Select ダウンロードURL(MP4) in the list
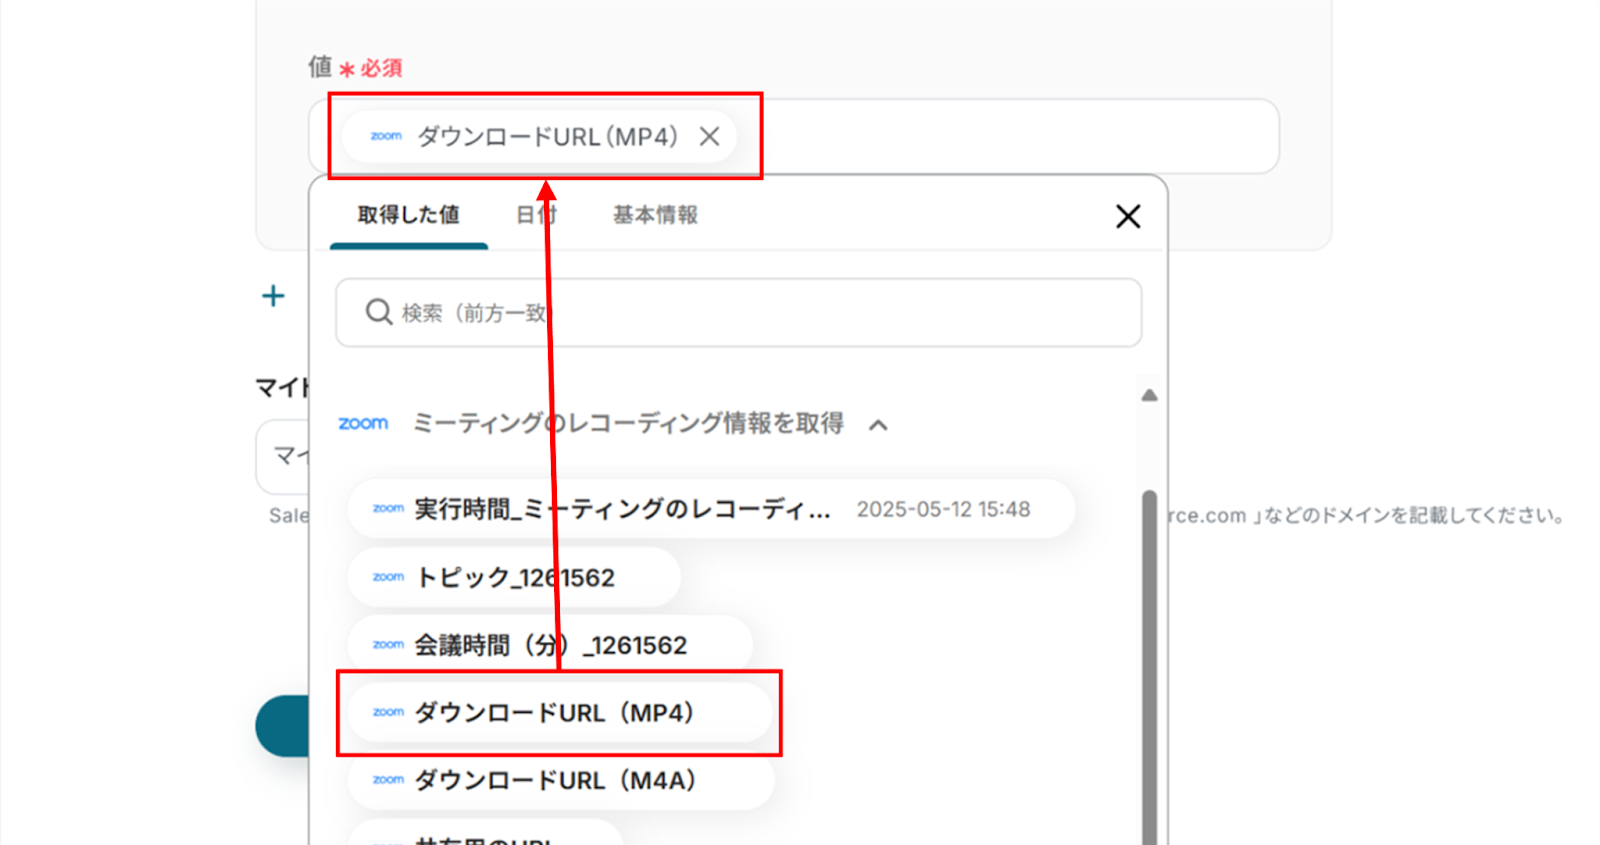 click(x=560, y=713)
